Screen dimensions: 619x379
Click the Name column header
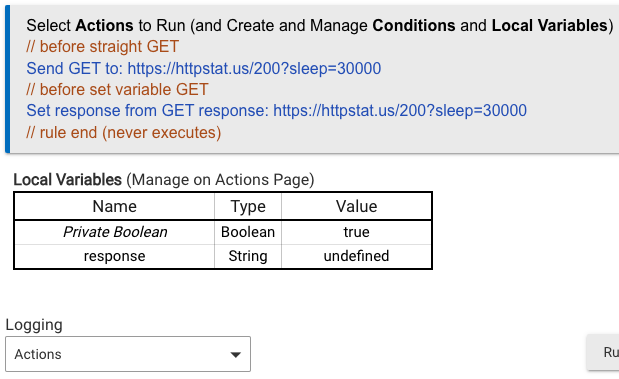[x=114, y=206]
